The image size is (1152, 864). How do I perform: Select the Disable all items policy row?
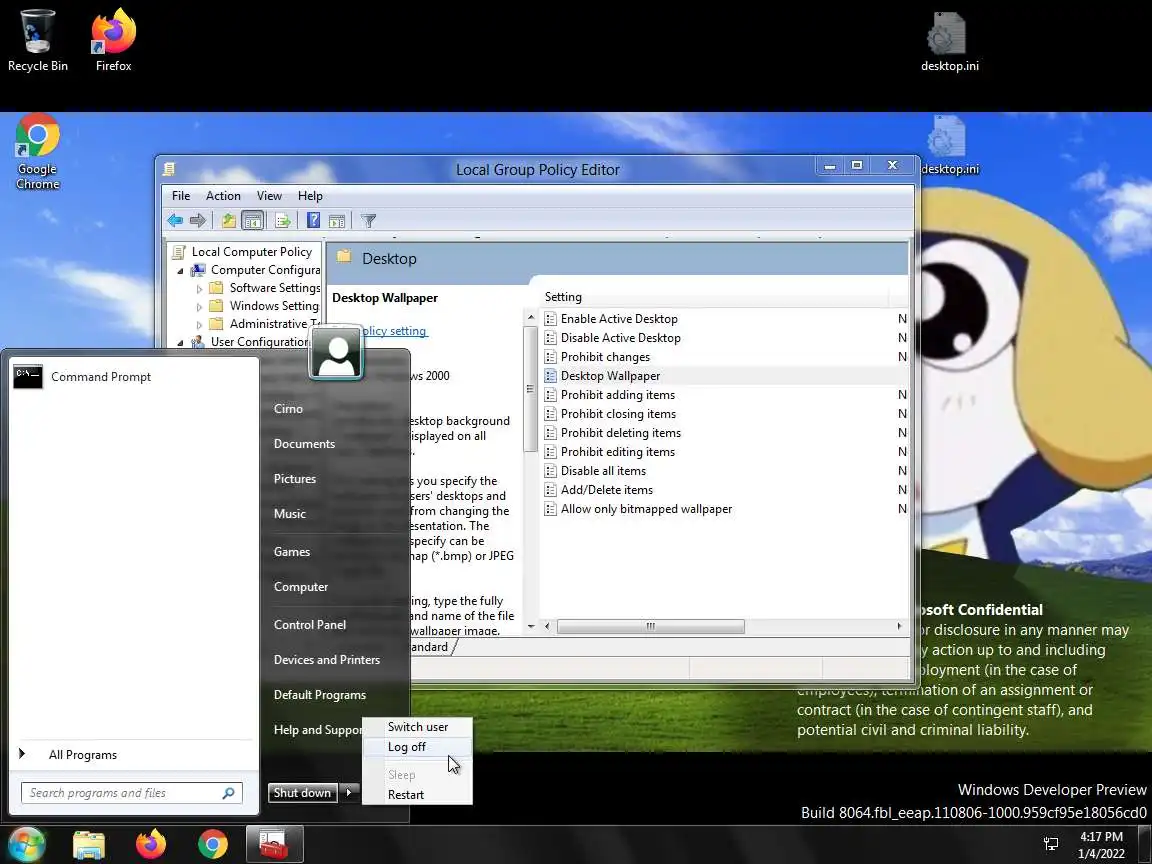(724, 471)
